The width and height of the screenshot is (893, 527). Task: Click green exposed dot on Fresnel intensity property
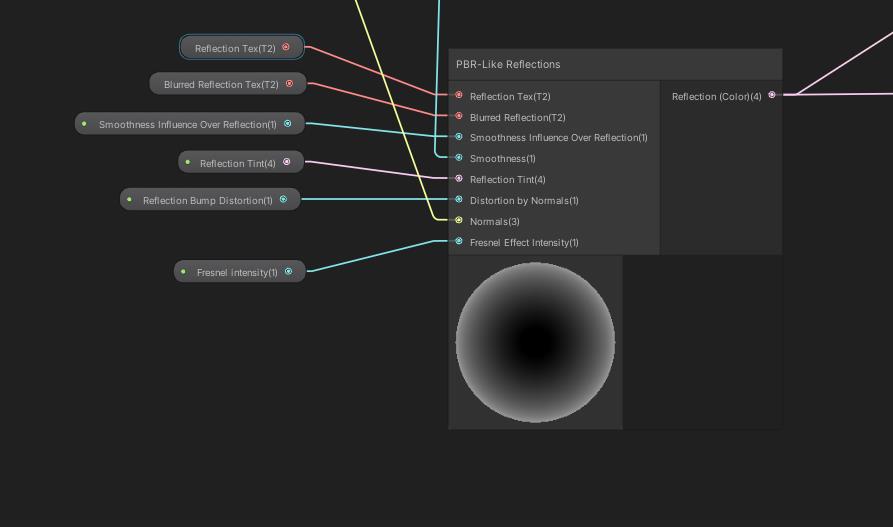click(x=183, y=272)
